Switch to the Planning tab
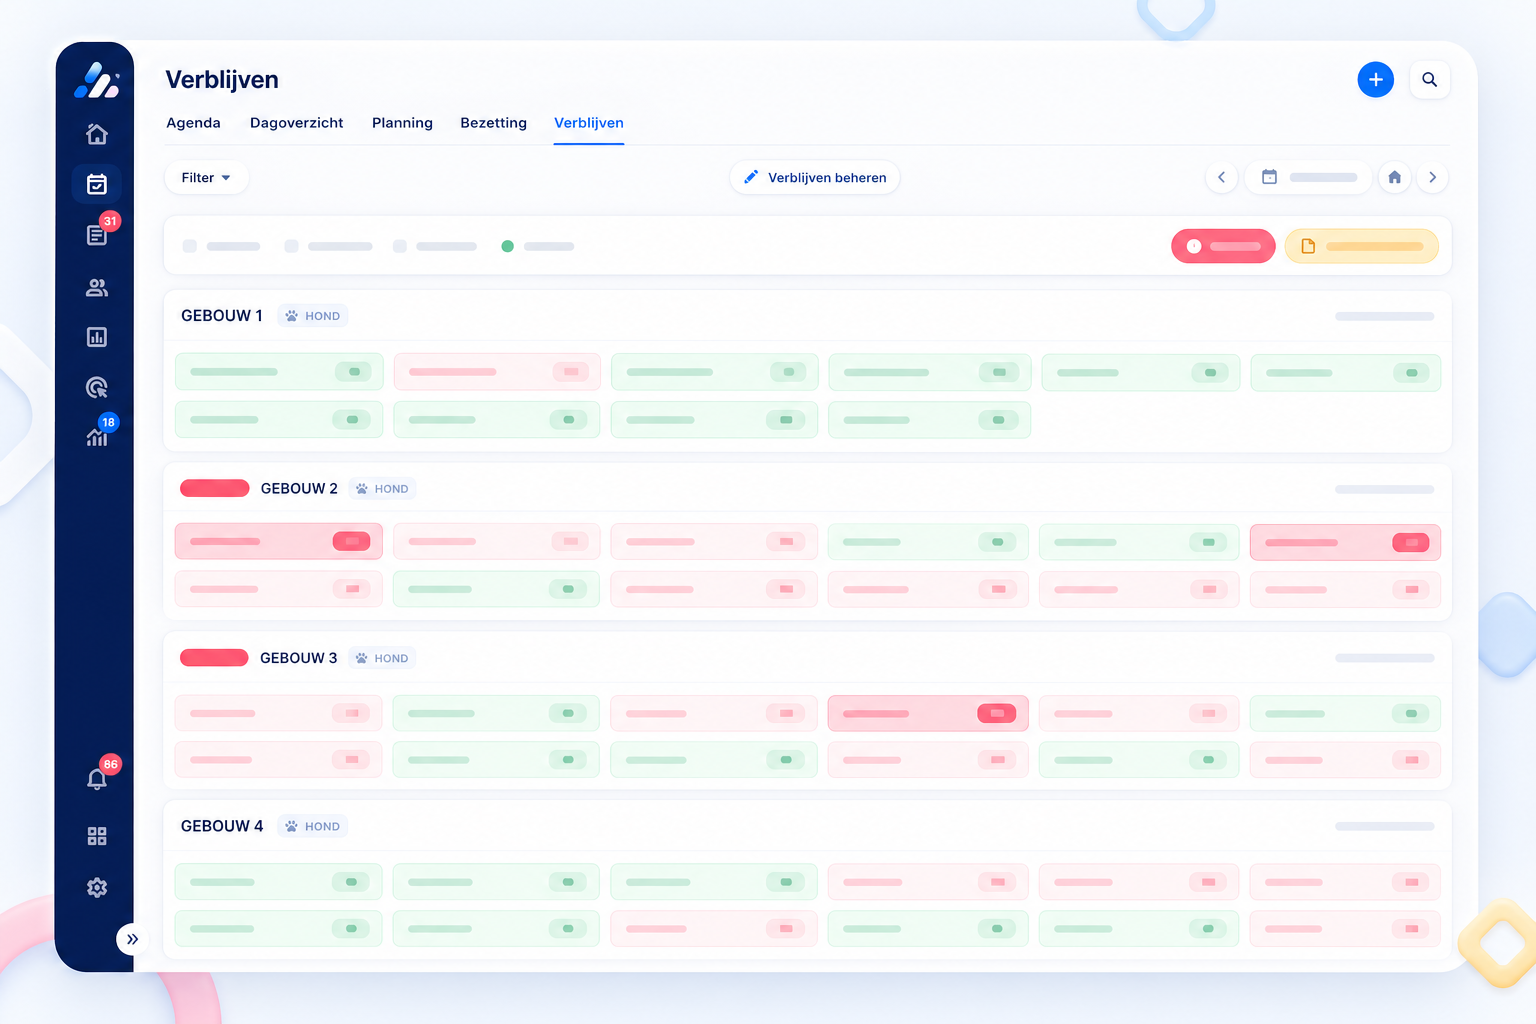The height and width of the screenshot is (1024, 1536). click(x=402, y=123)
